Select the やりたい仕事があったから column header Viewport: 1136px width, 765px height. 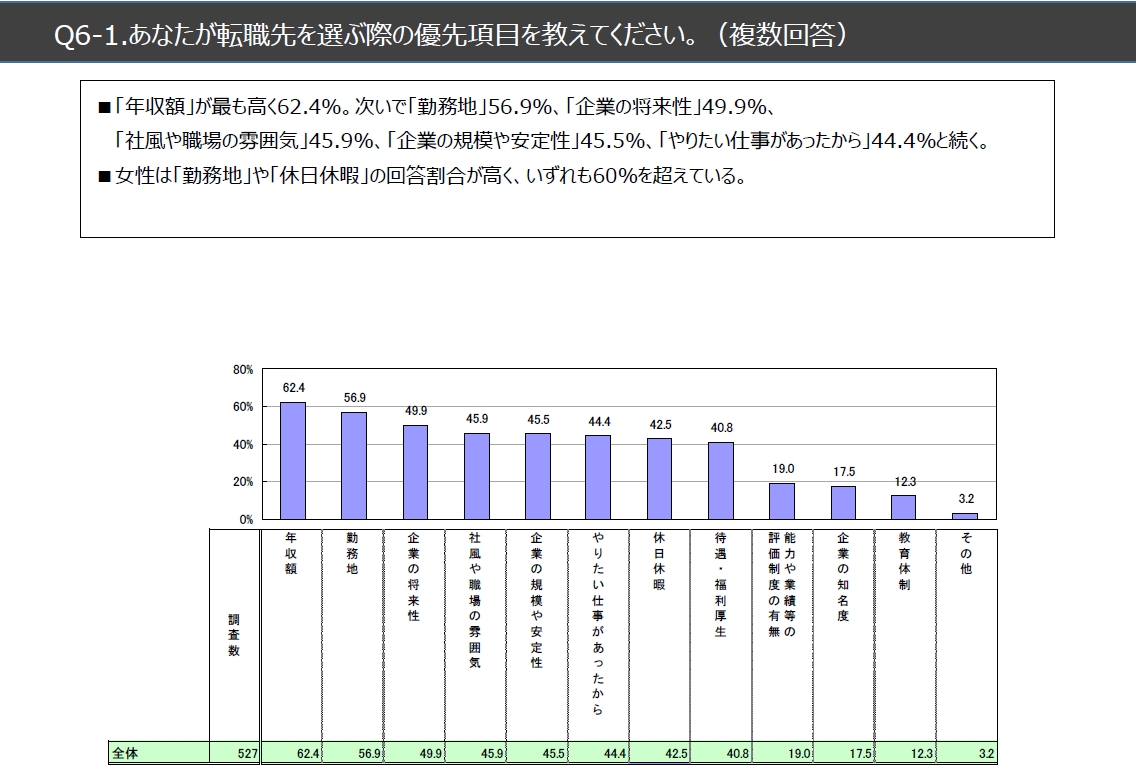(x=598, y=635)
